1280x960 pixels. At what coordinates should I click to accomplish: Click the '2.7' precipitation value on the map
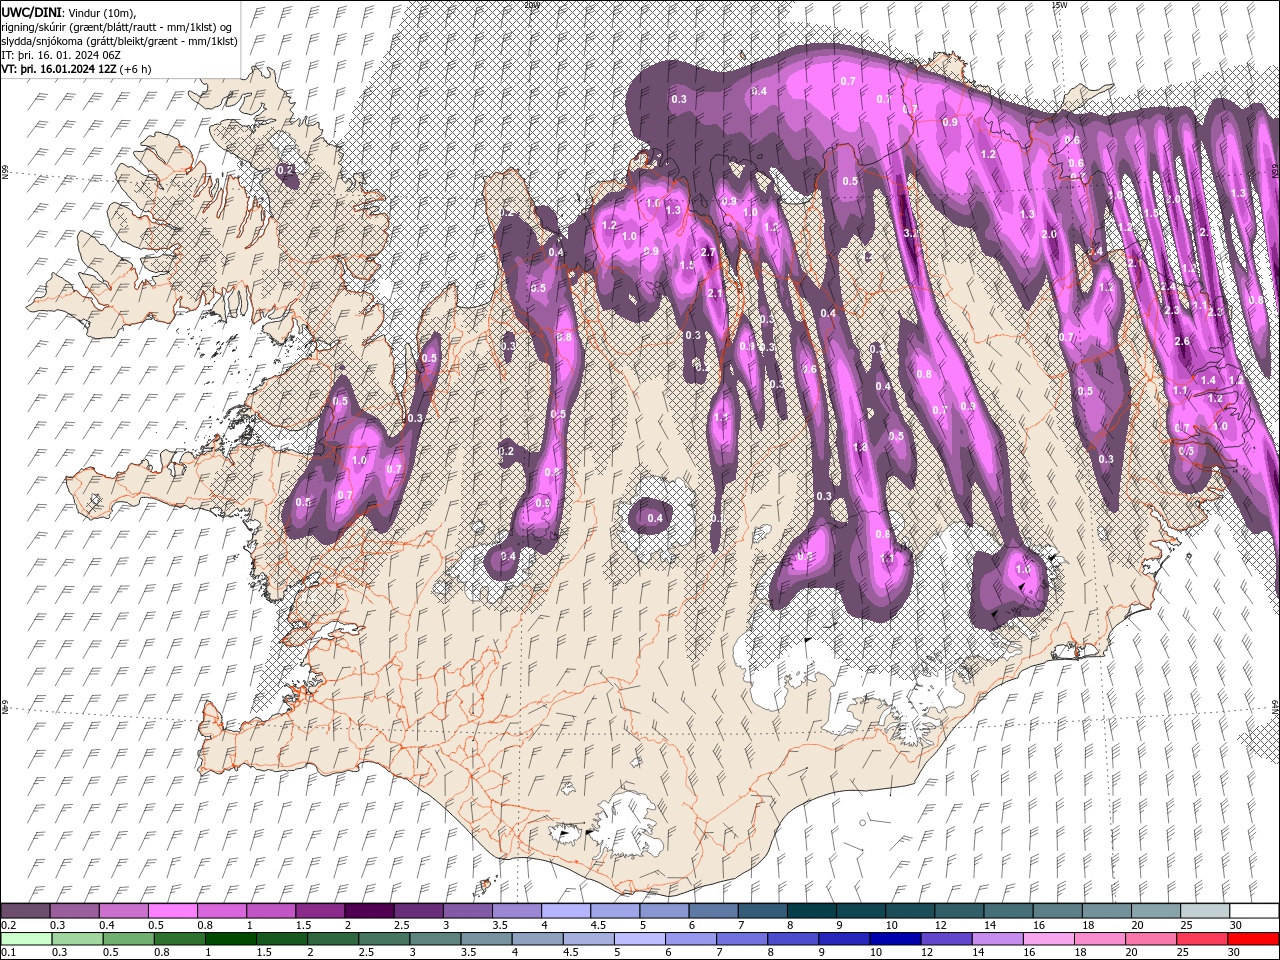point(708,253)
